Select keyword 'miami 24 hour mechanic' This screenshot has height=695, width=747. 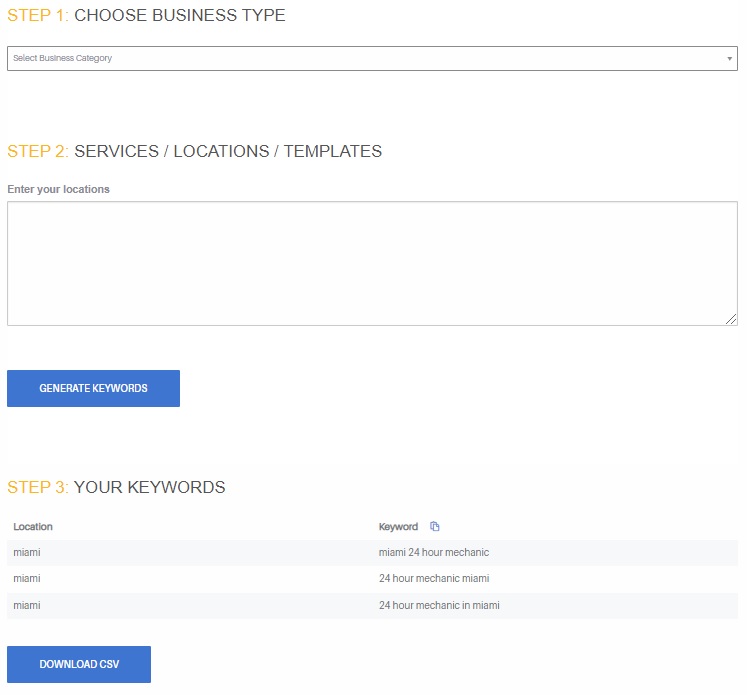434,552
